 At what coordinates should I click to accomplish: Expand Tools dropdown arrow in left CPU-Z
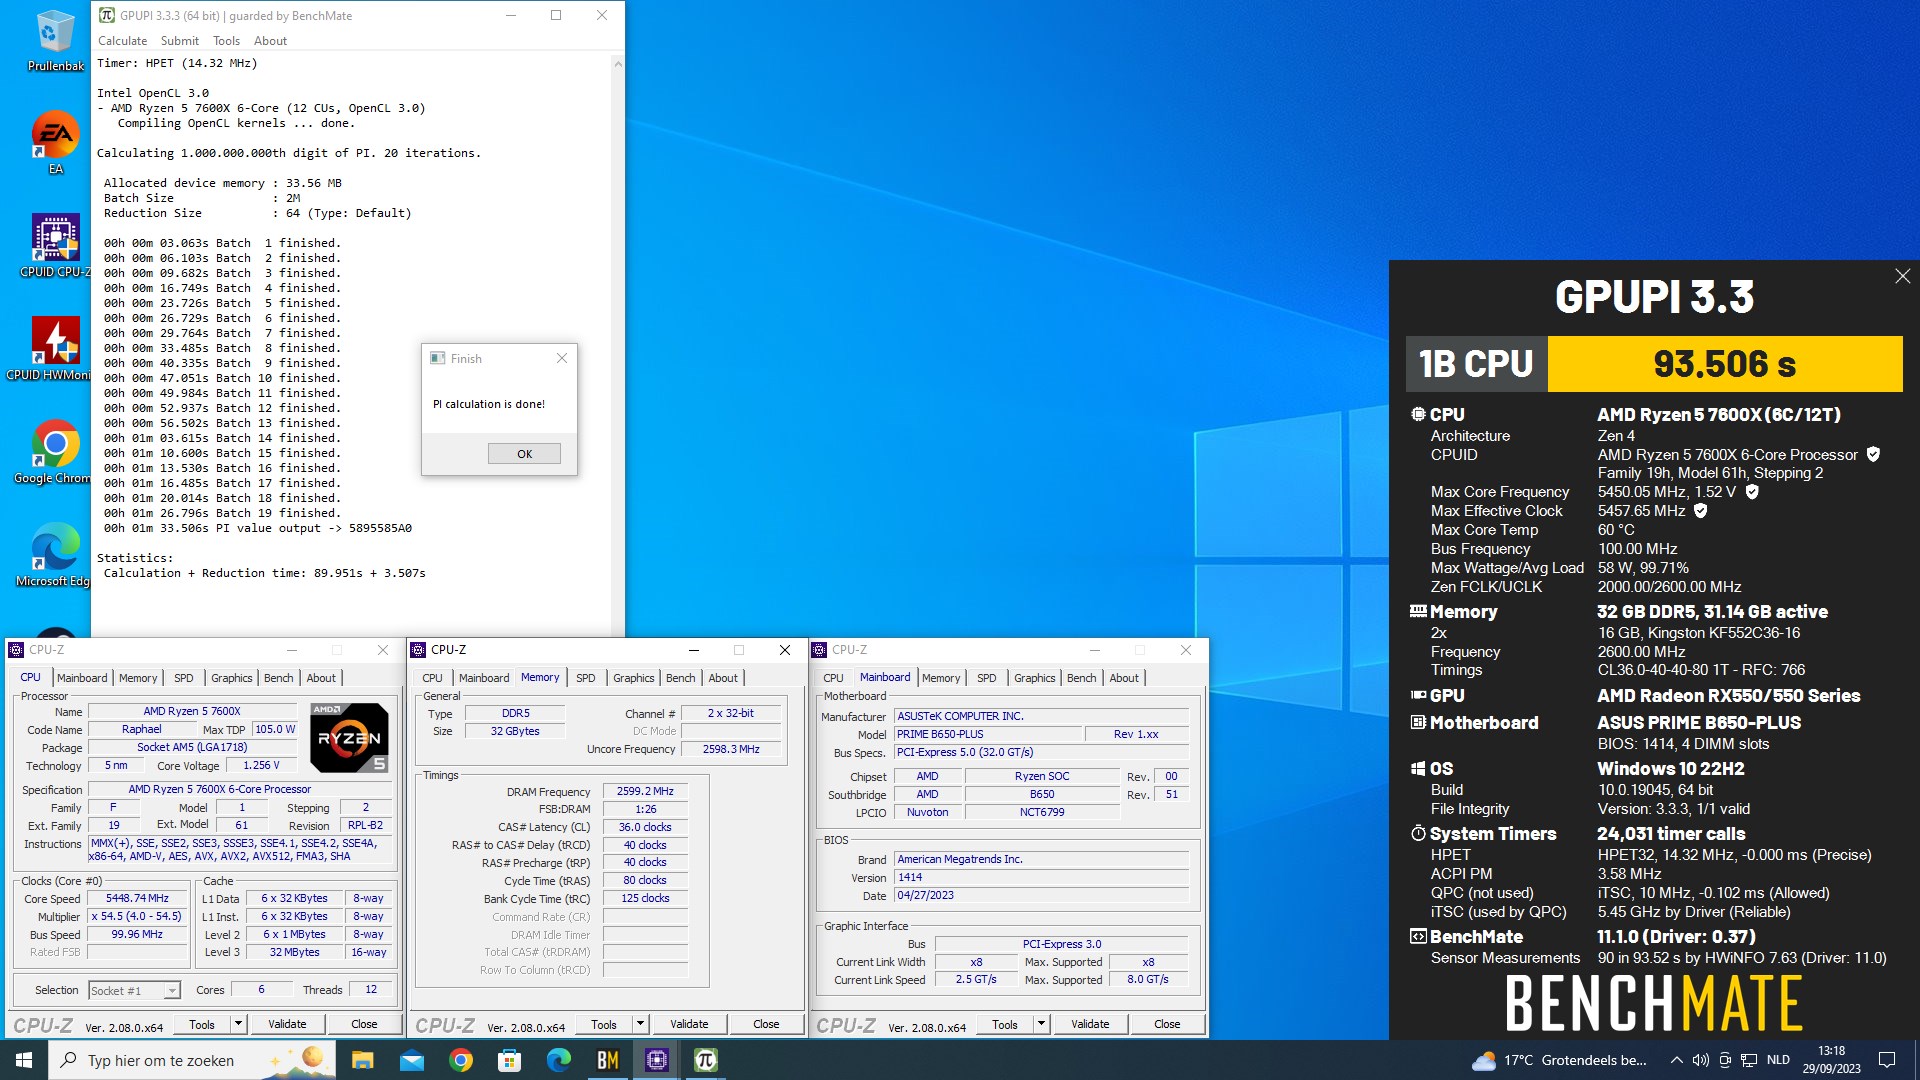(x=238, y=1024)
